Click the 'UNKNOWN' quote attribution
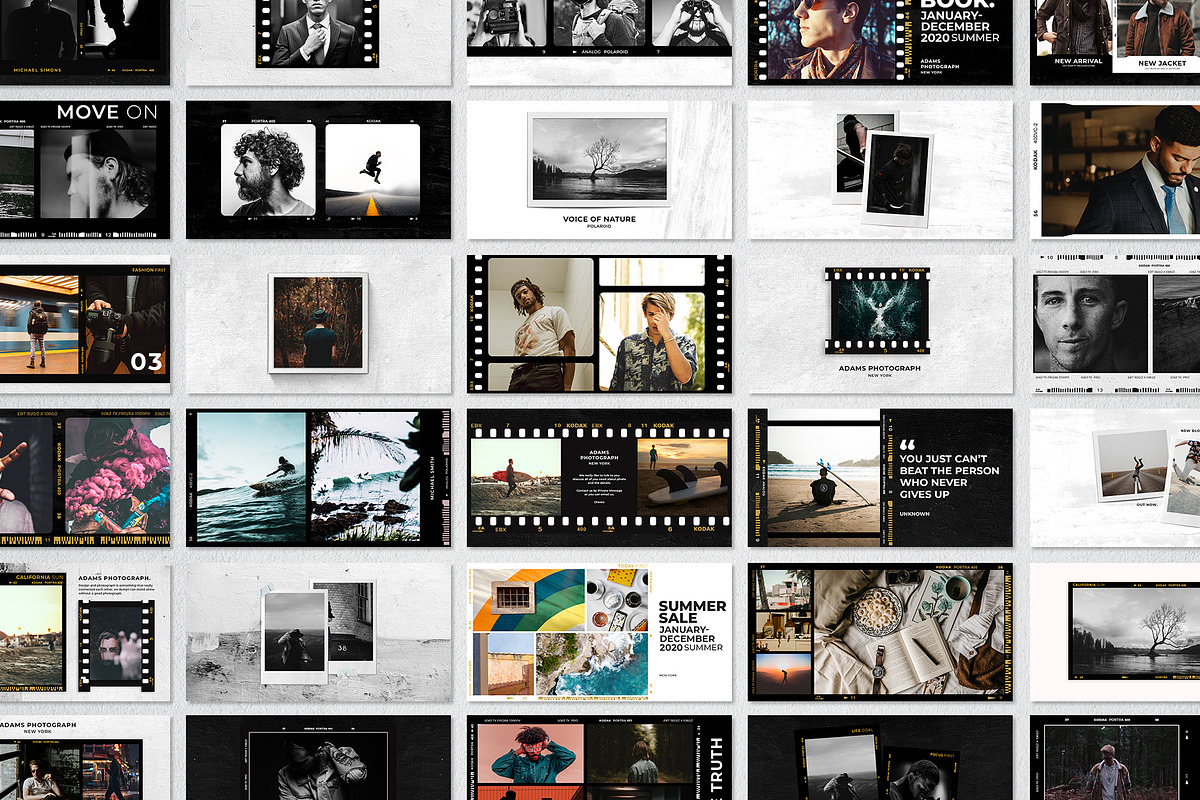1200x800 pixels. 914,514
